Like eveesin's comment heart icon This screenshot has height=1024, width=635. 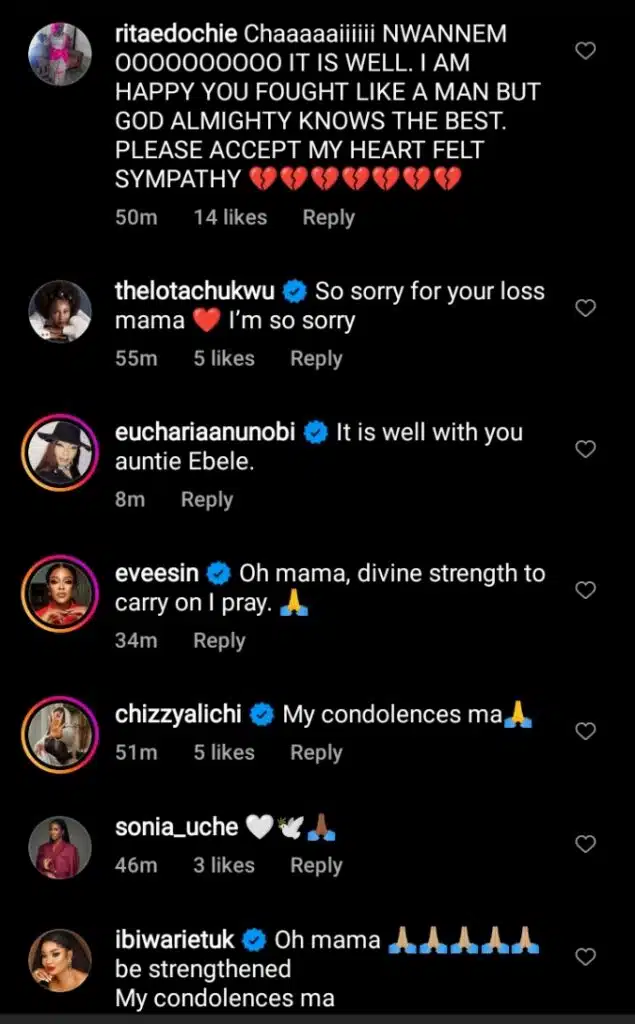click(586, 590)
